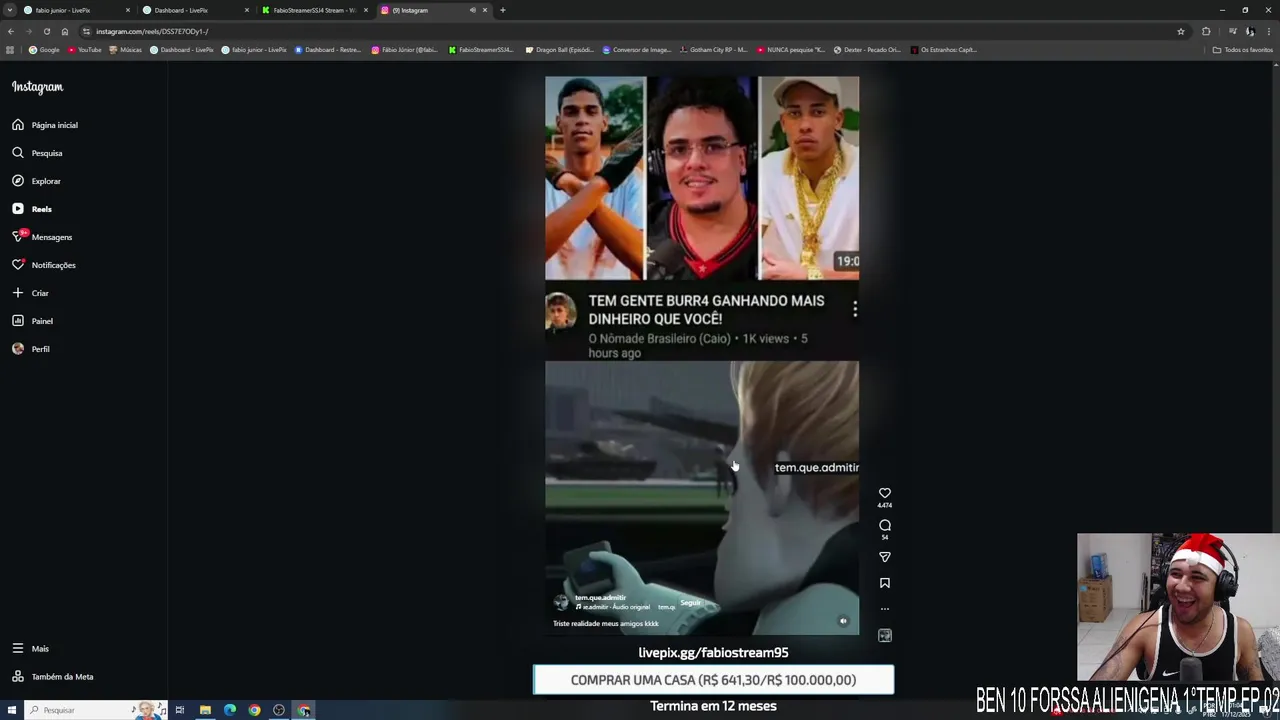
Task: Open YouTube bookmark
Action: [x=85, y=50]
